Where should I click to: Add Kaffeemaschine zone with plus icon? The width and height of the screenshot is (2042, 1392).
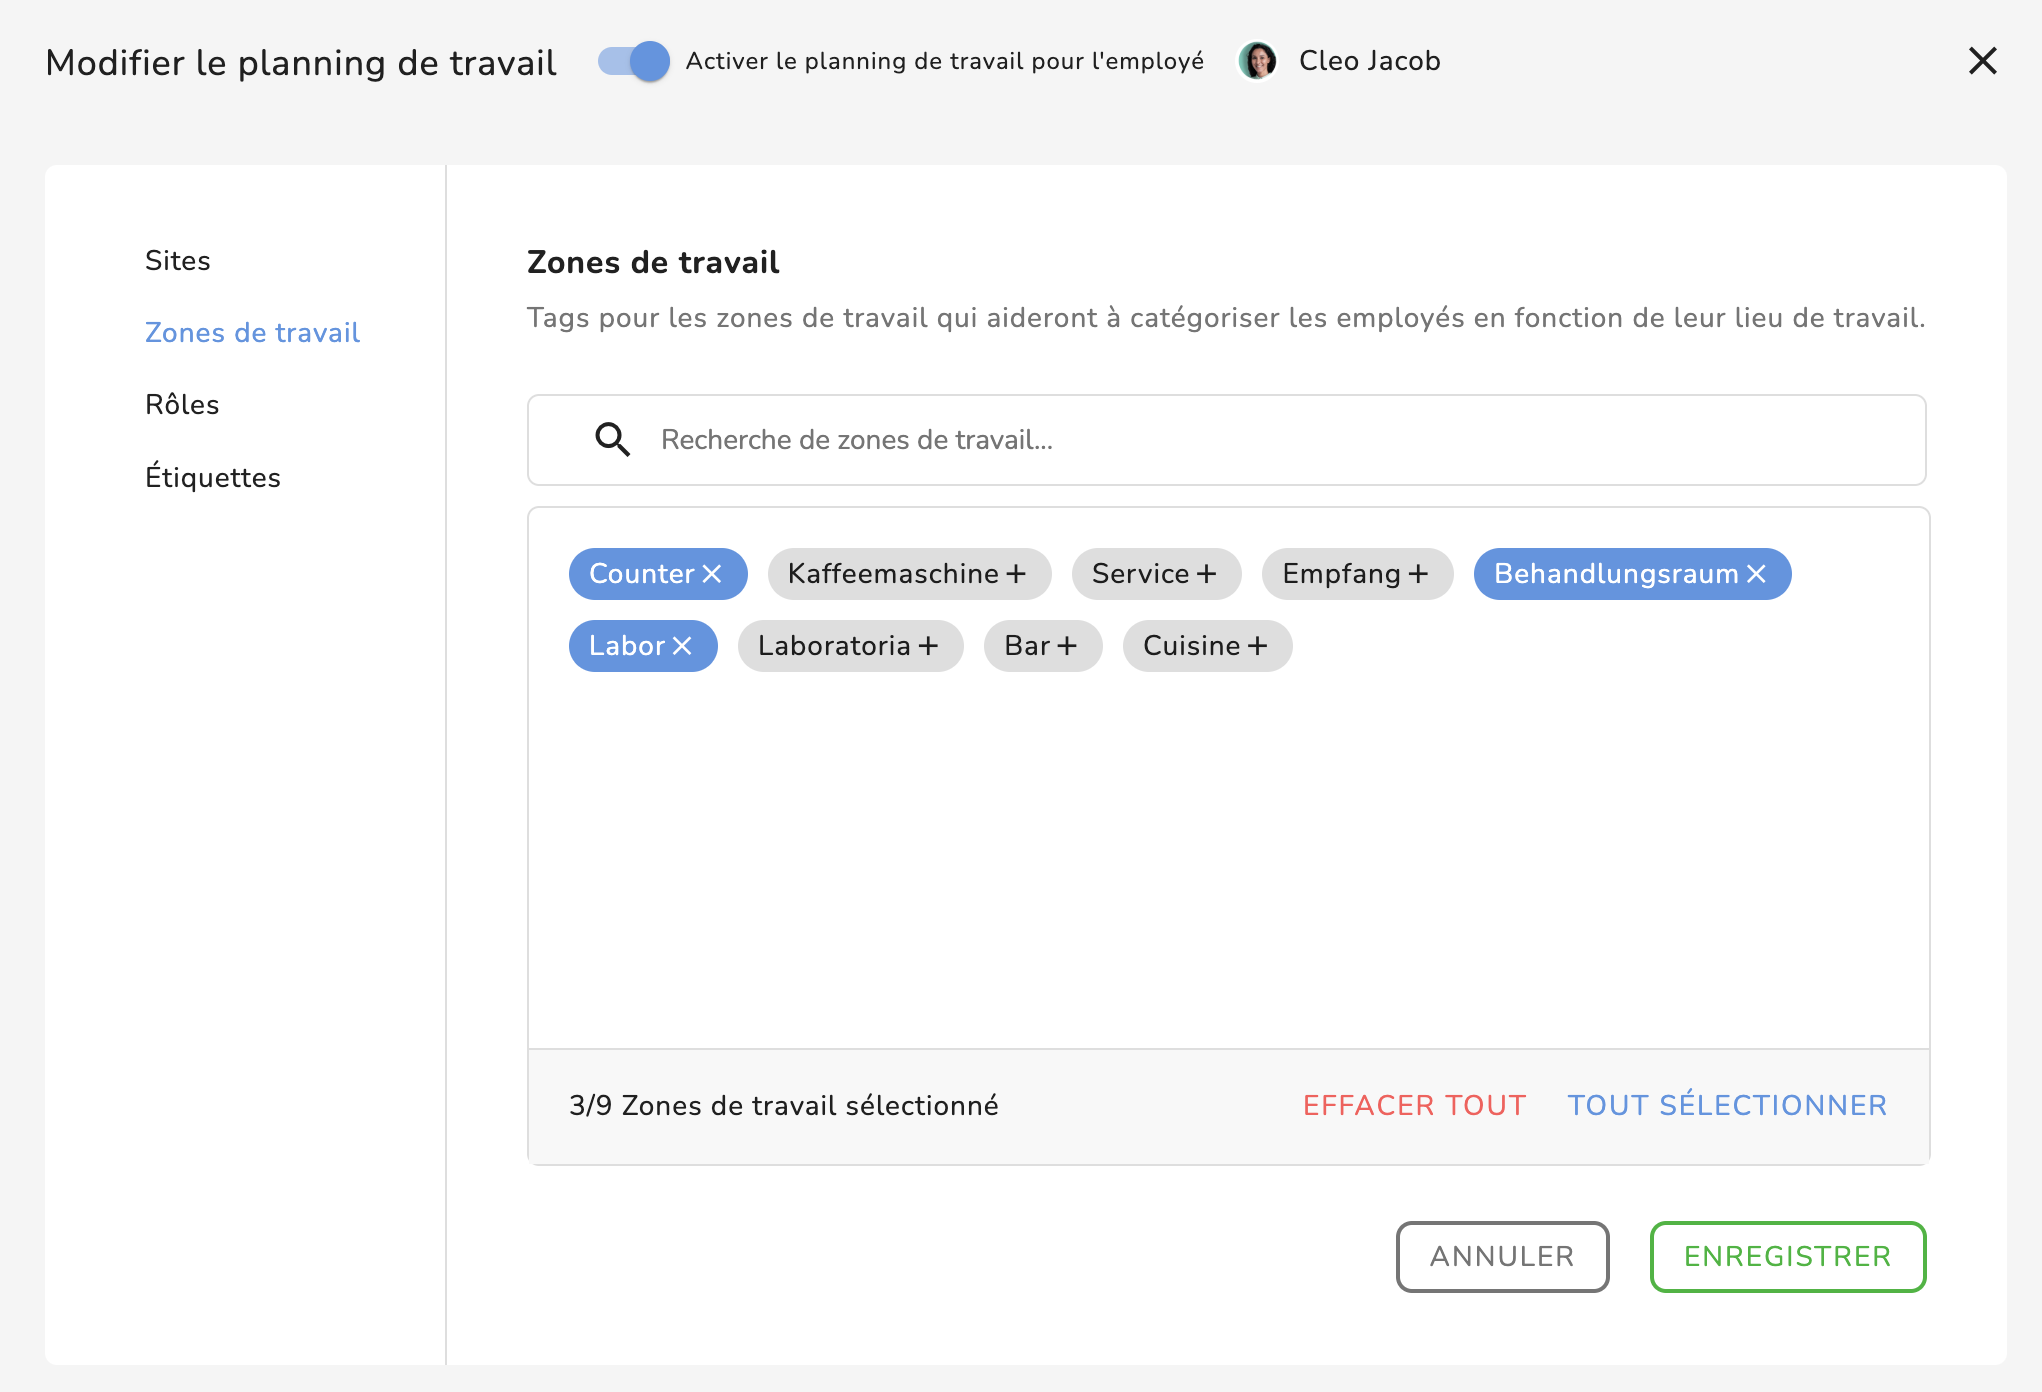point(1016,574)
